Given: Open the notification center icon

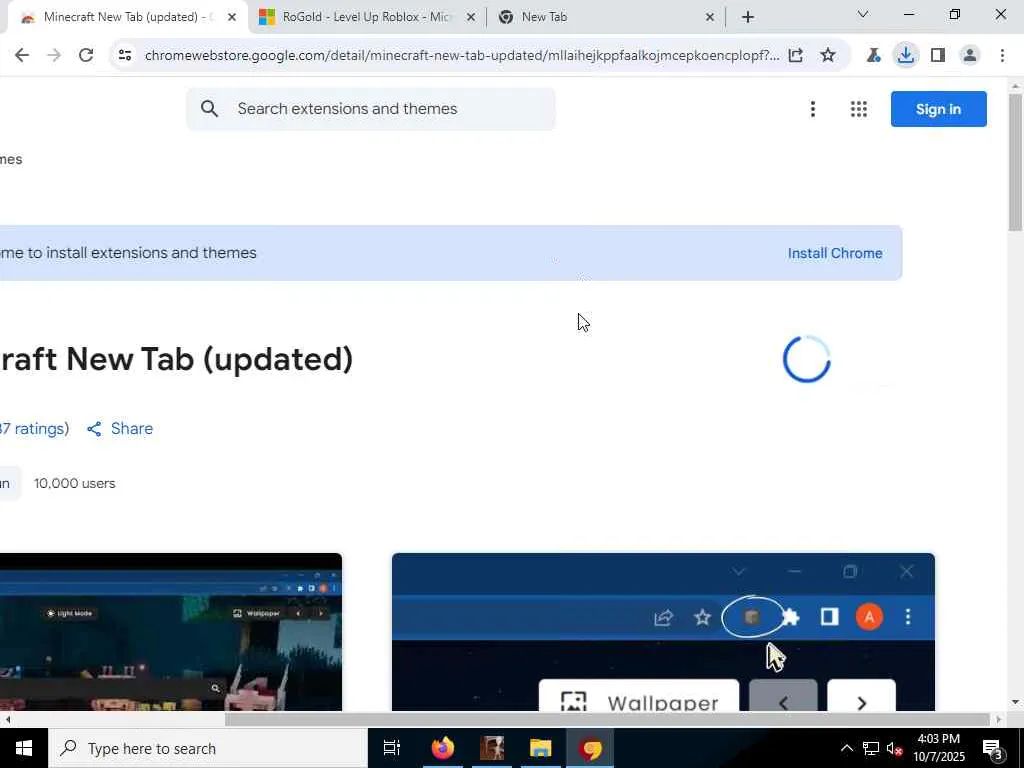Looking at the screenshot, I should point(993,750).
